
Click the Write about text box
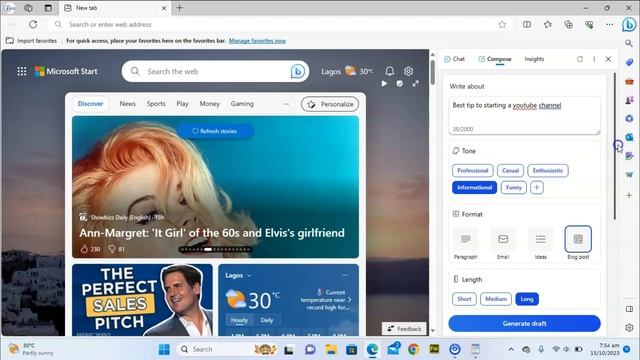click(x=524, y=116)
